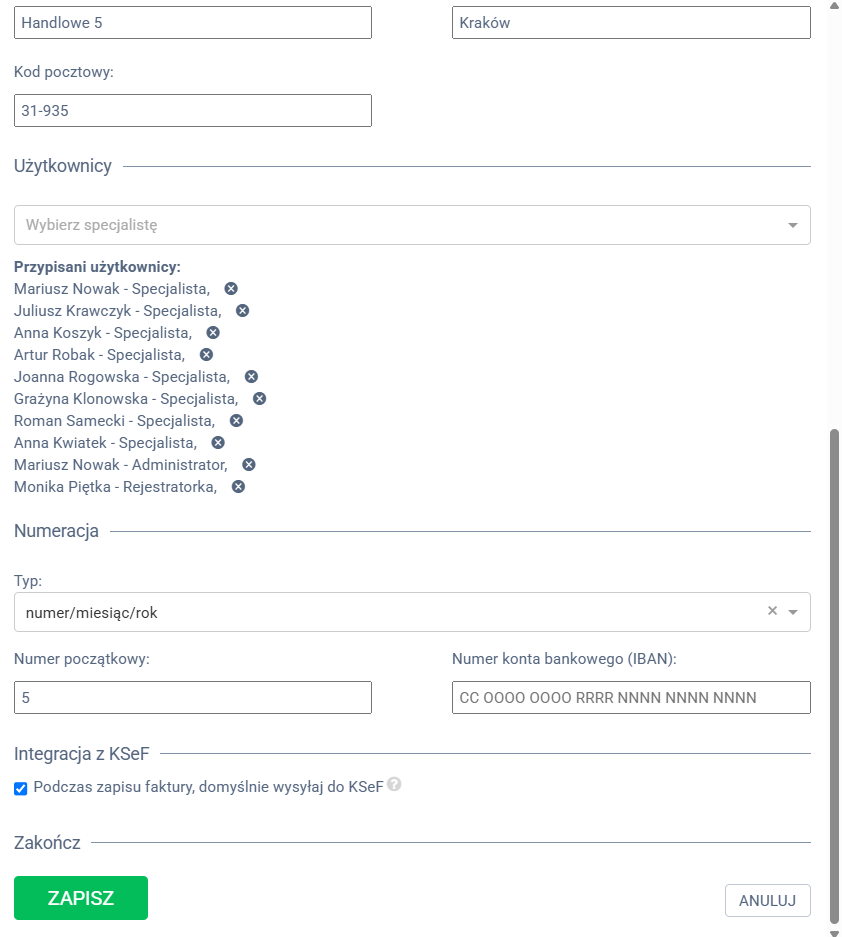842x937 pixels.
Task: Remove Mariusz Nowak Specjalista from assigned users
Action: pyautogui.click(x=231, y=289)
